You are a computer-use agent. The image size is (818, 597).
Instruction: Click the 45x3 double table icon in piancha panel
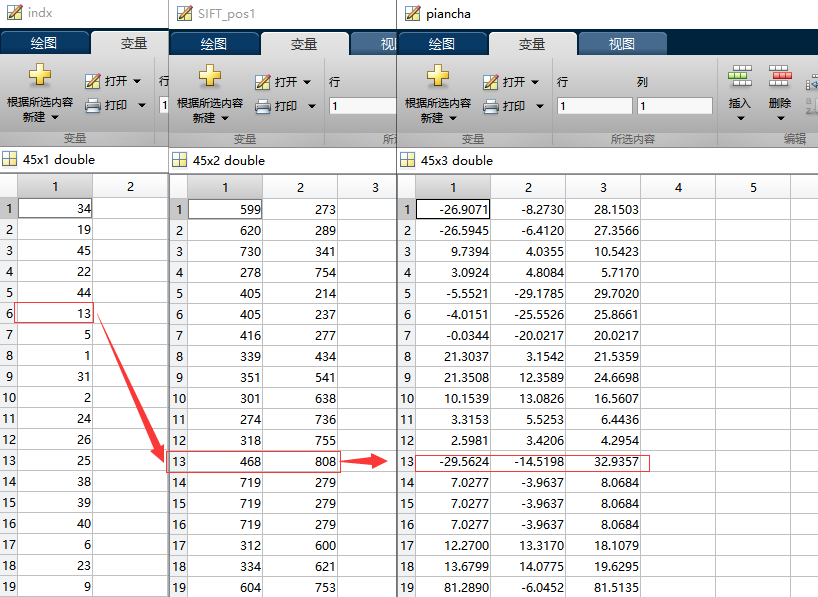[x=407, y=160]
